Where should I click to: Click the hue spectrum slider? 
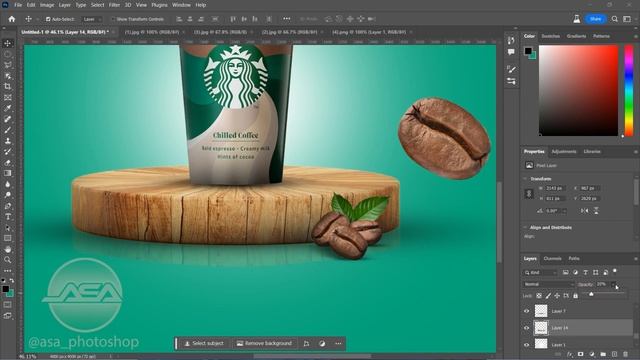tap(629, 91)
